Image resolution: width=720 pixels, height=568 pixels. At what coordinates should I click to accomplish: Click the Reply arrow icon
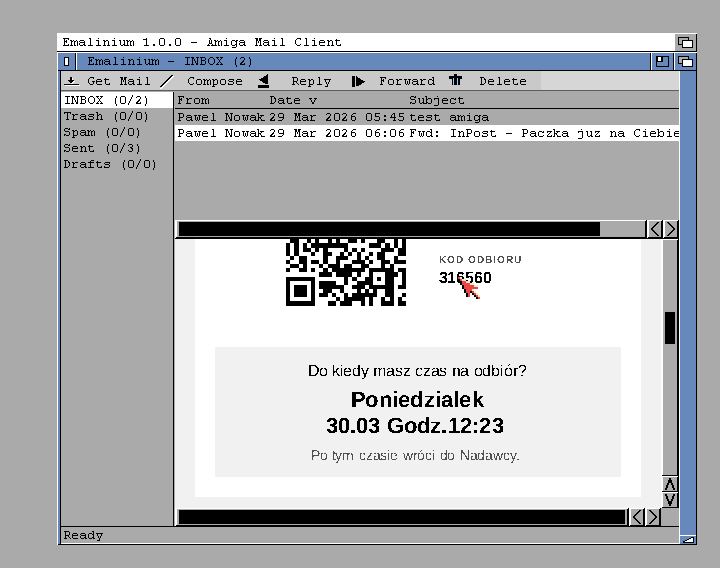point(264,81)
